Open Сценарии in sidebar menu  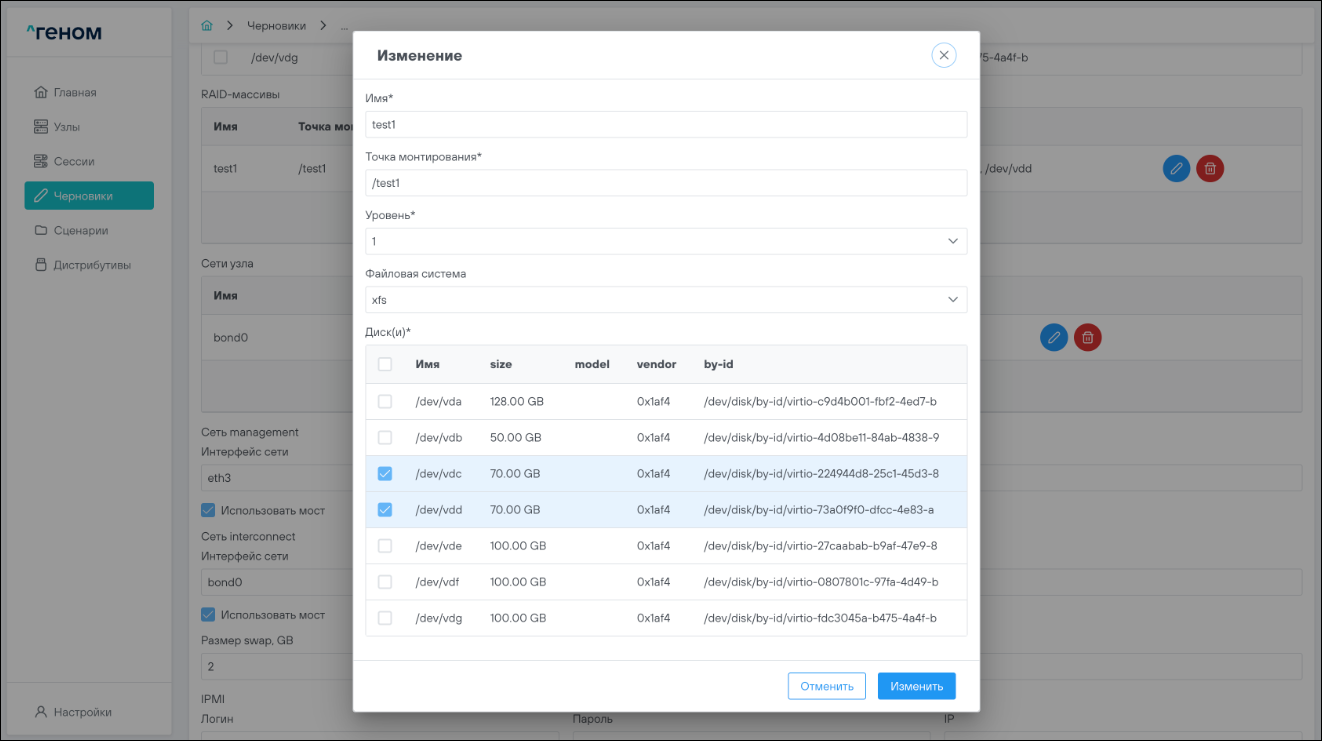pyautogui.click(x=80, y=230)
